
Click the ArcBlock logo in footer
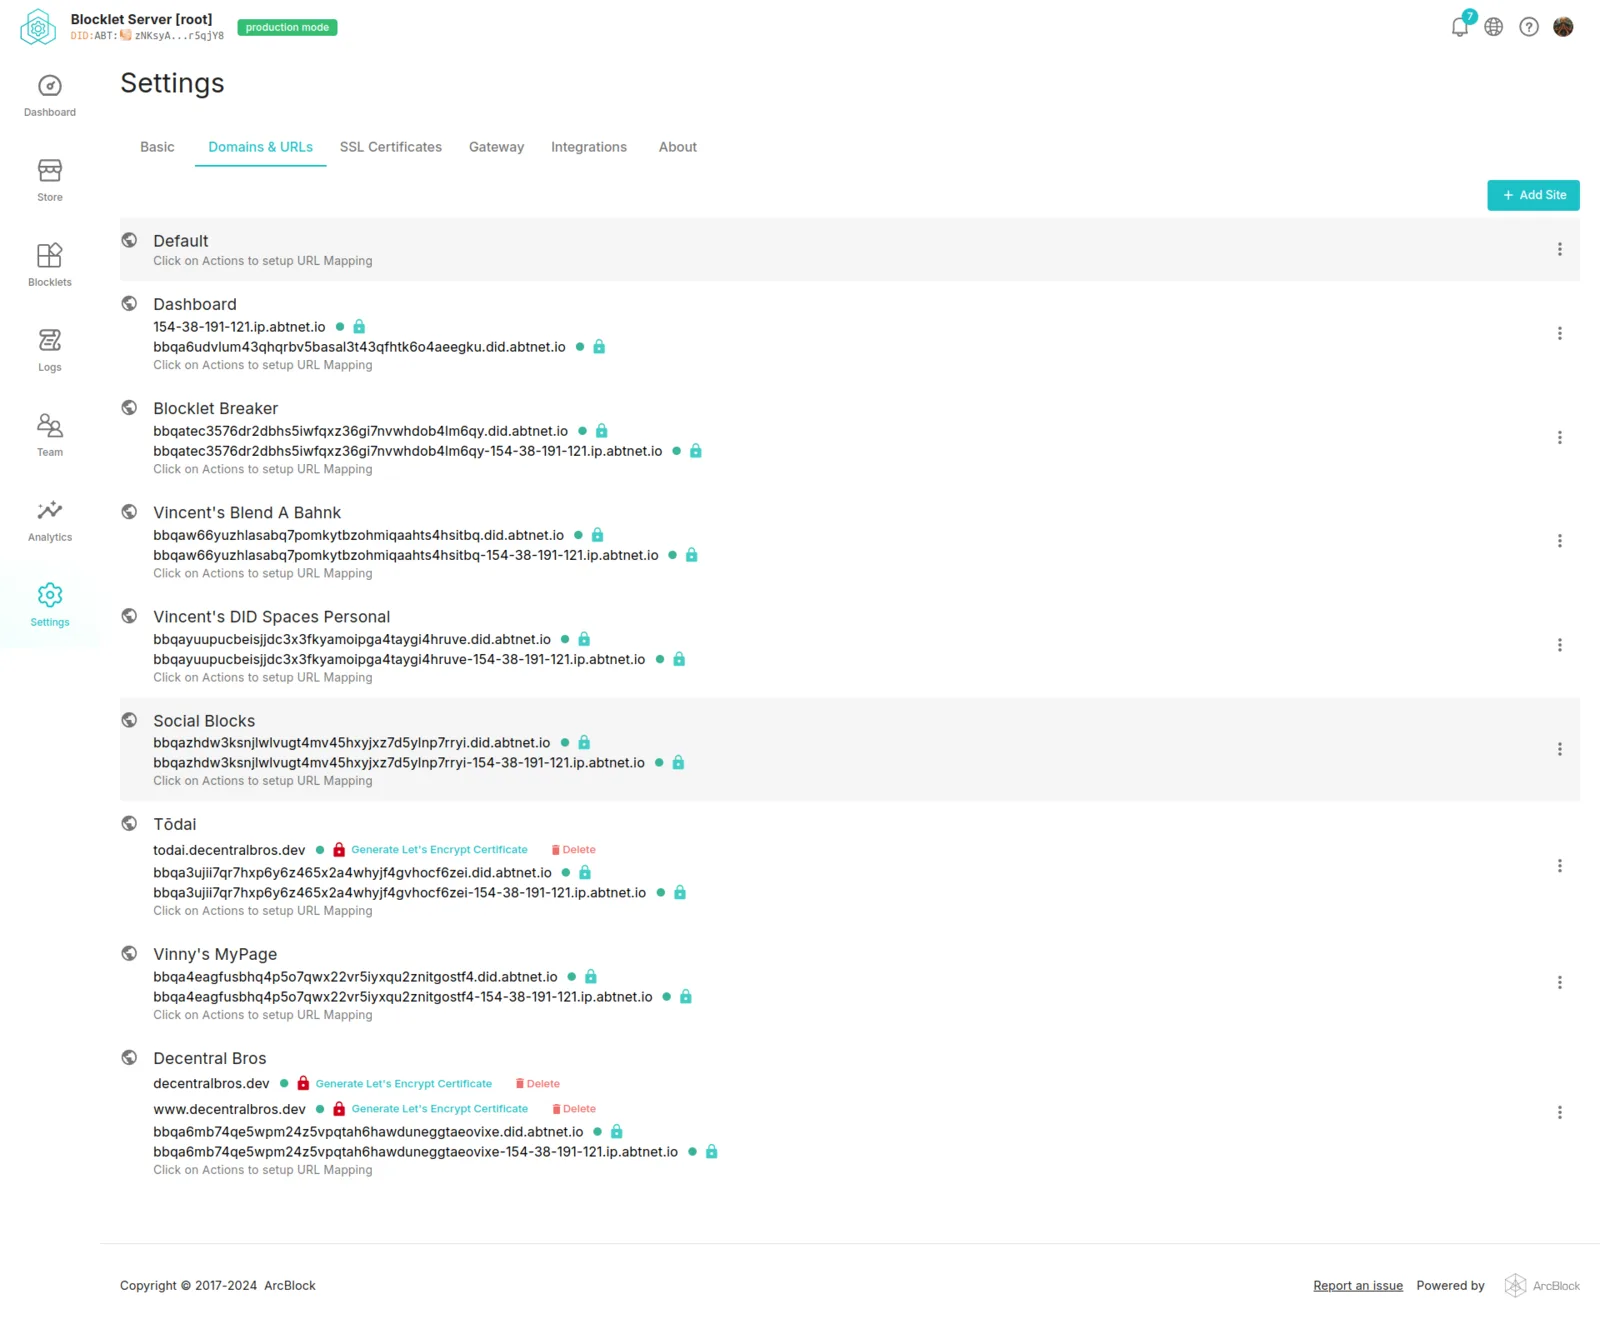1543,1286
